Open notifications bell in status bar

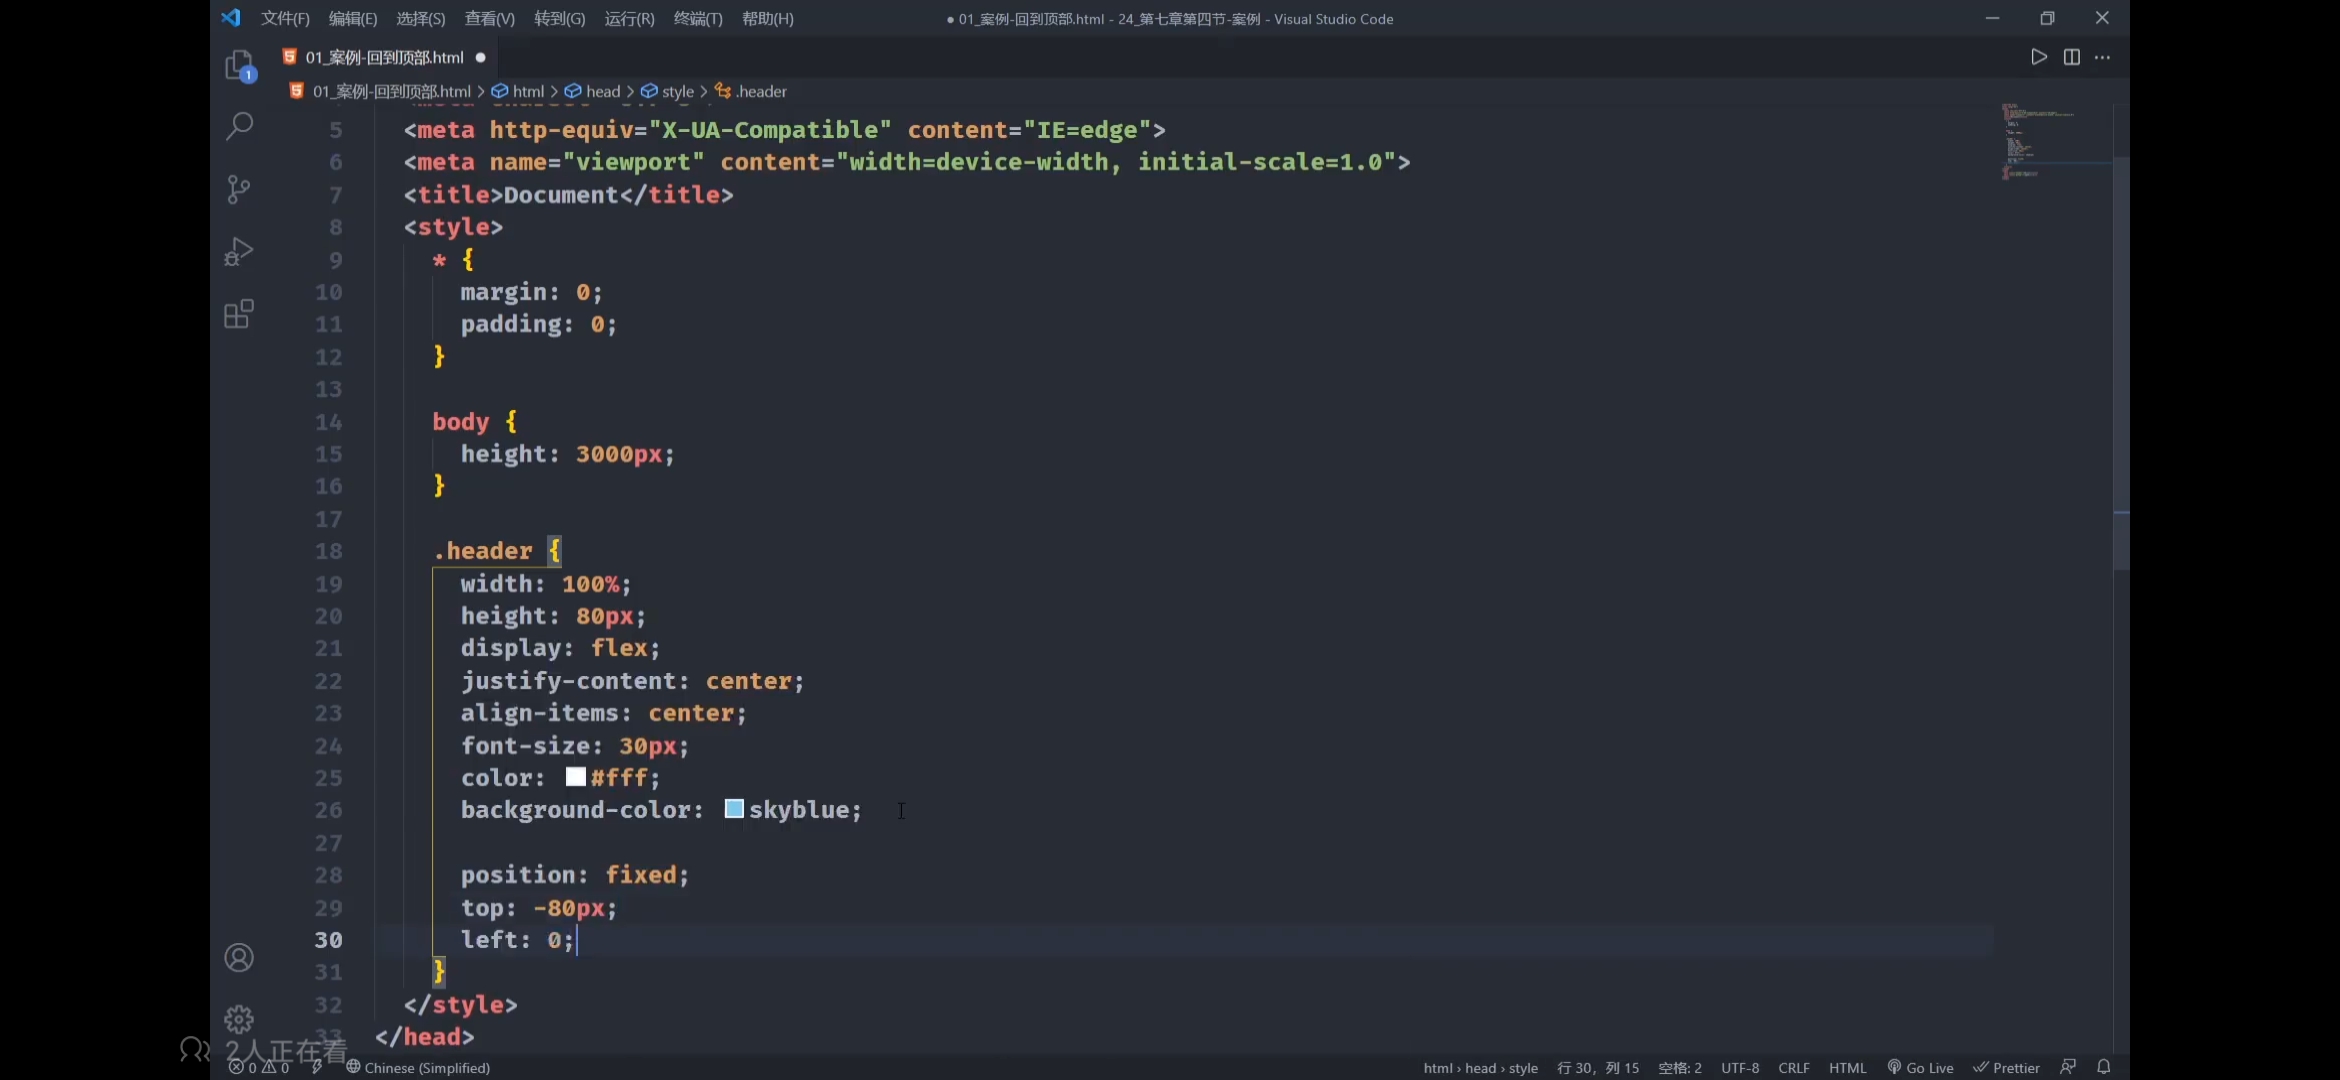tap(2103, 1067)
